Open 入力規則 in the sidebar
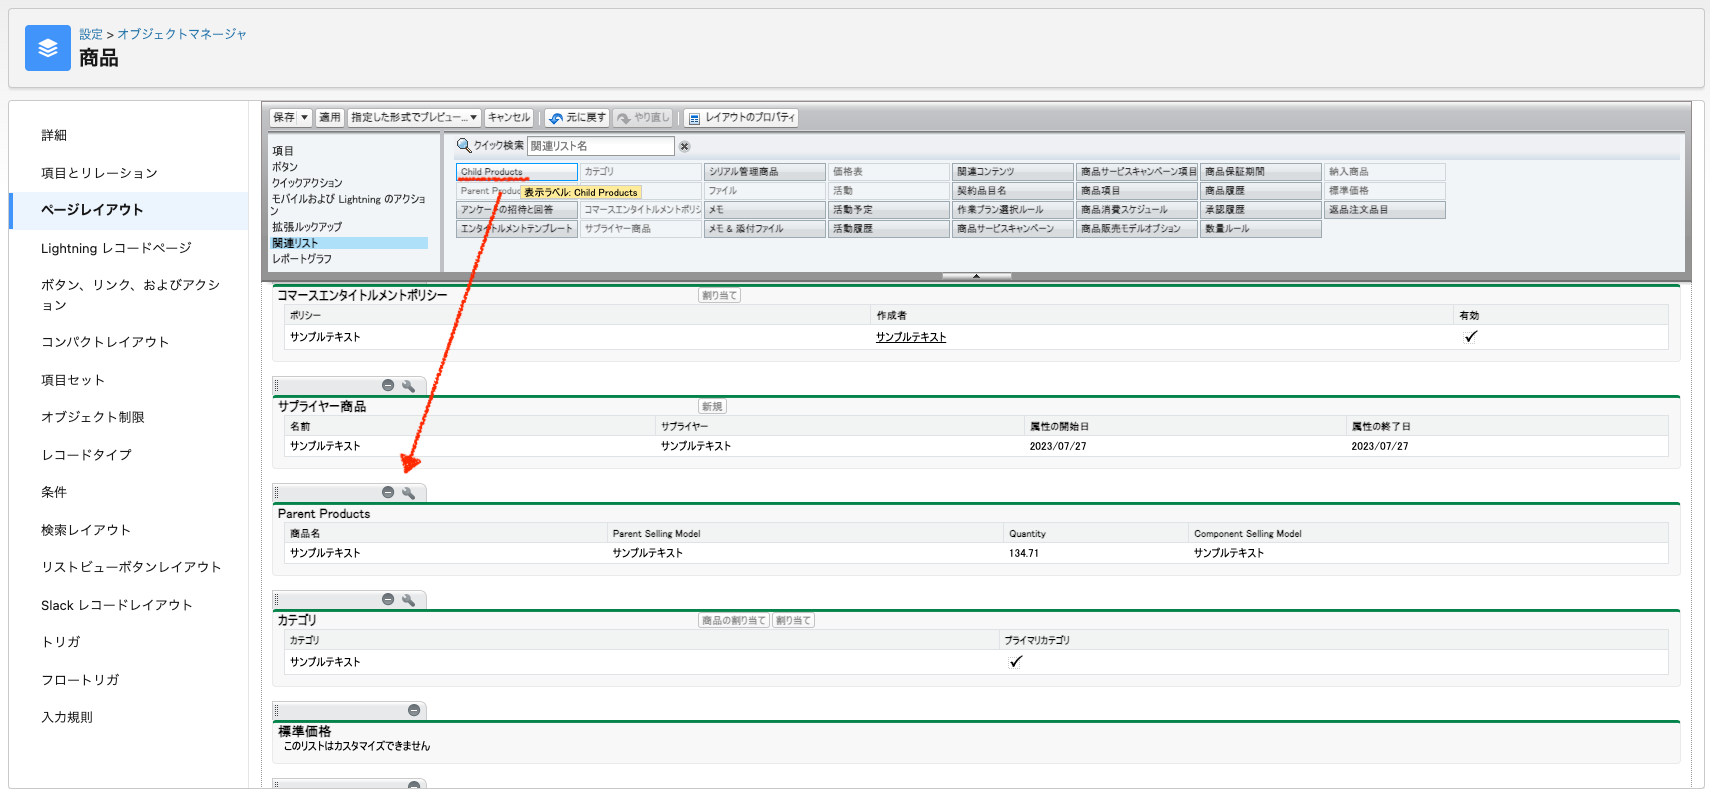 pos(67,717)
